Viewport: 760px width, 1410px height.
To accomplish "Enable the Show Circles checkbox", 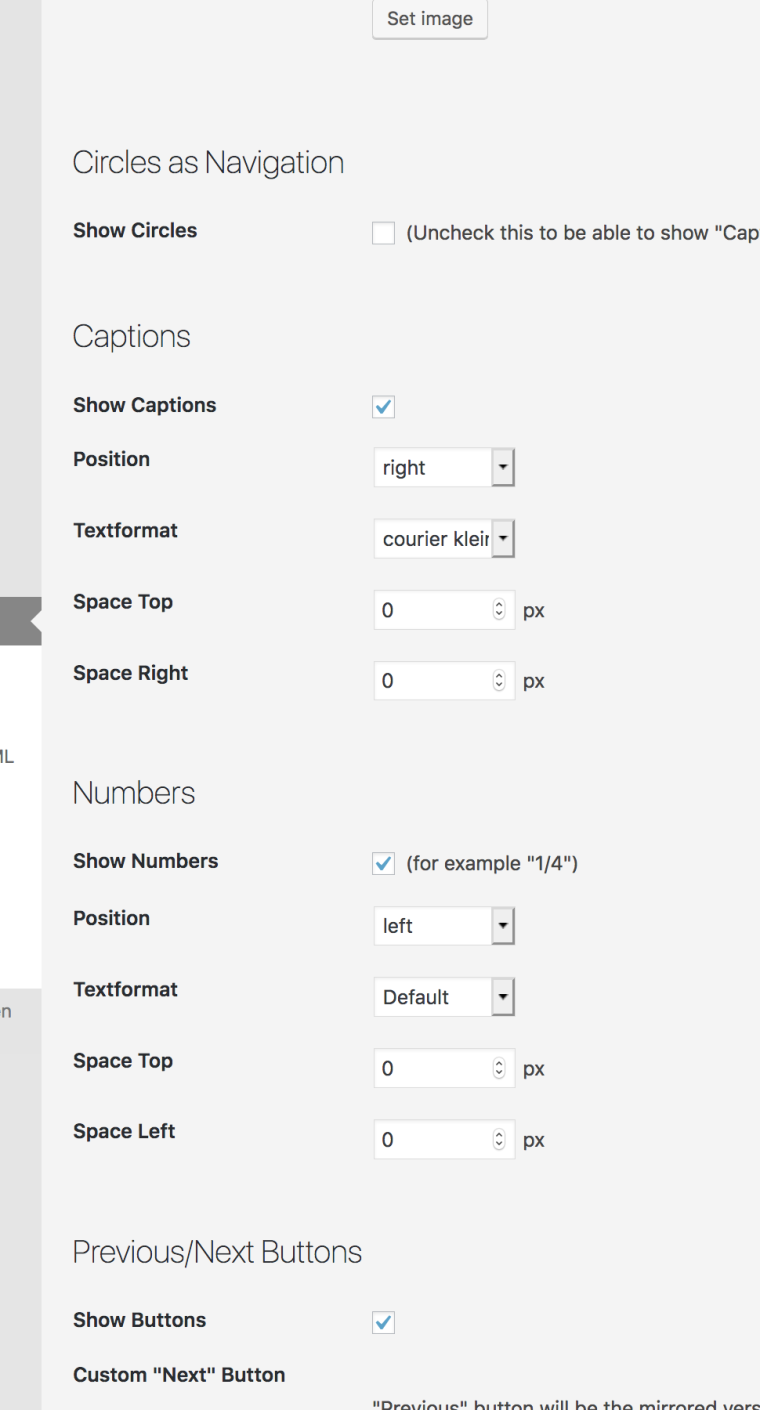I will 383,234.
